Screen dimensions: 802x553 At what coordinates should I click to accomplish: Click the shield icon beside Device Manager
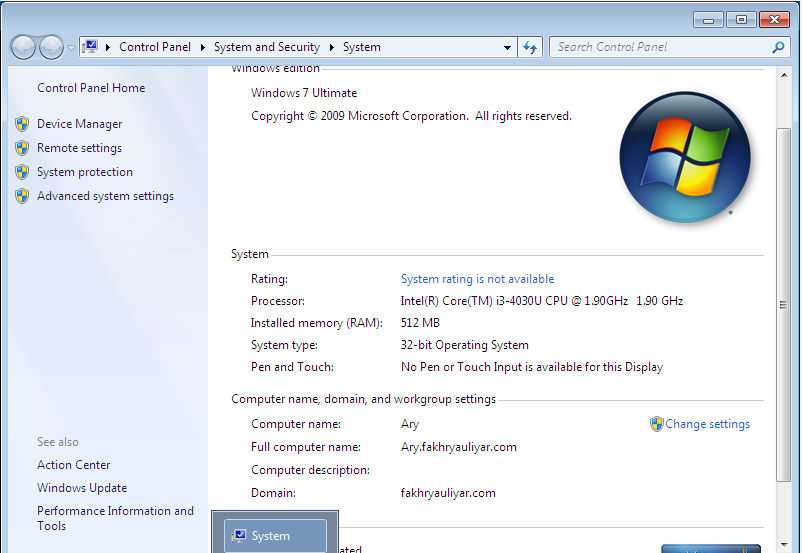tap(22, 124)
